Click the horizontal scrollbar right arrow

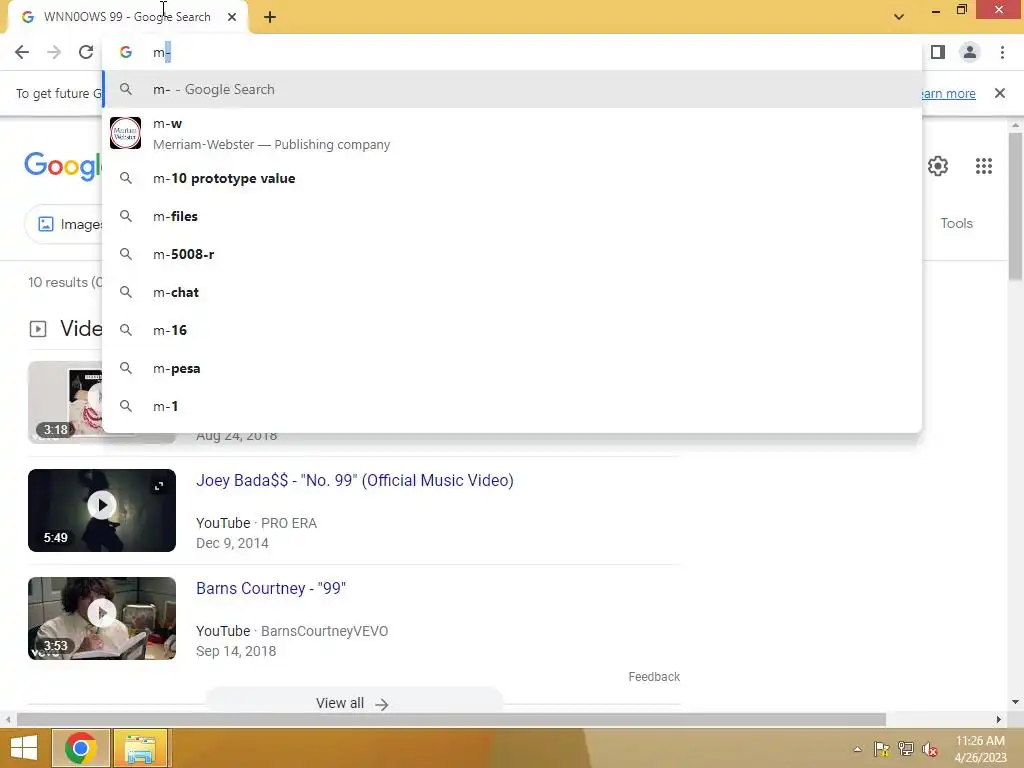[999, 720]
